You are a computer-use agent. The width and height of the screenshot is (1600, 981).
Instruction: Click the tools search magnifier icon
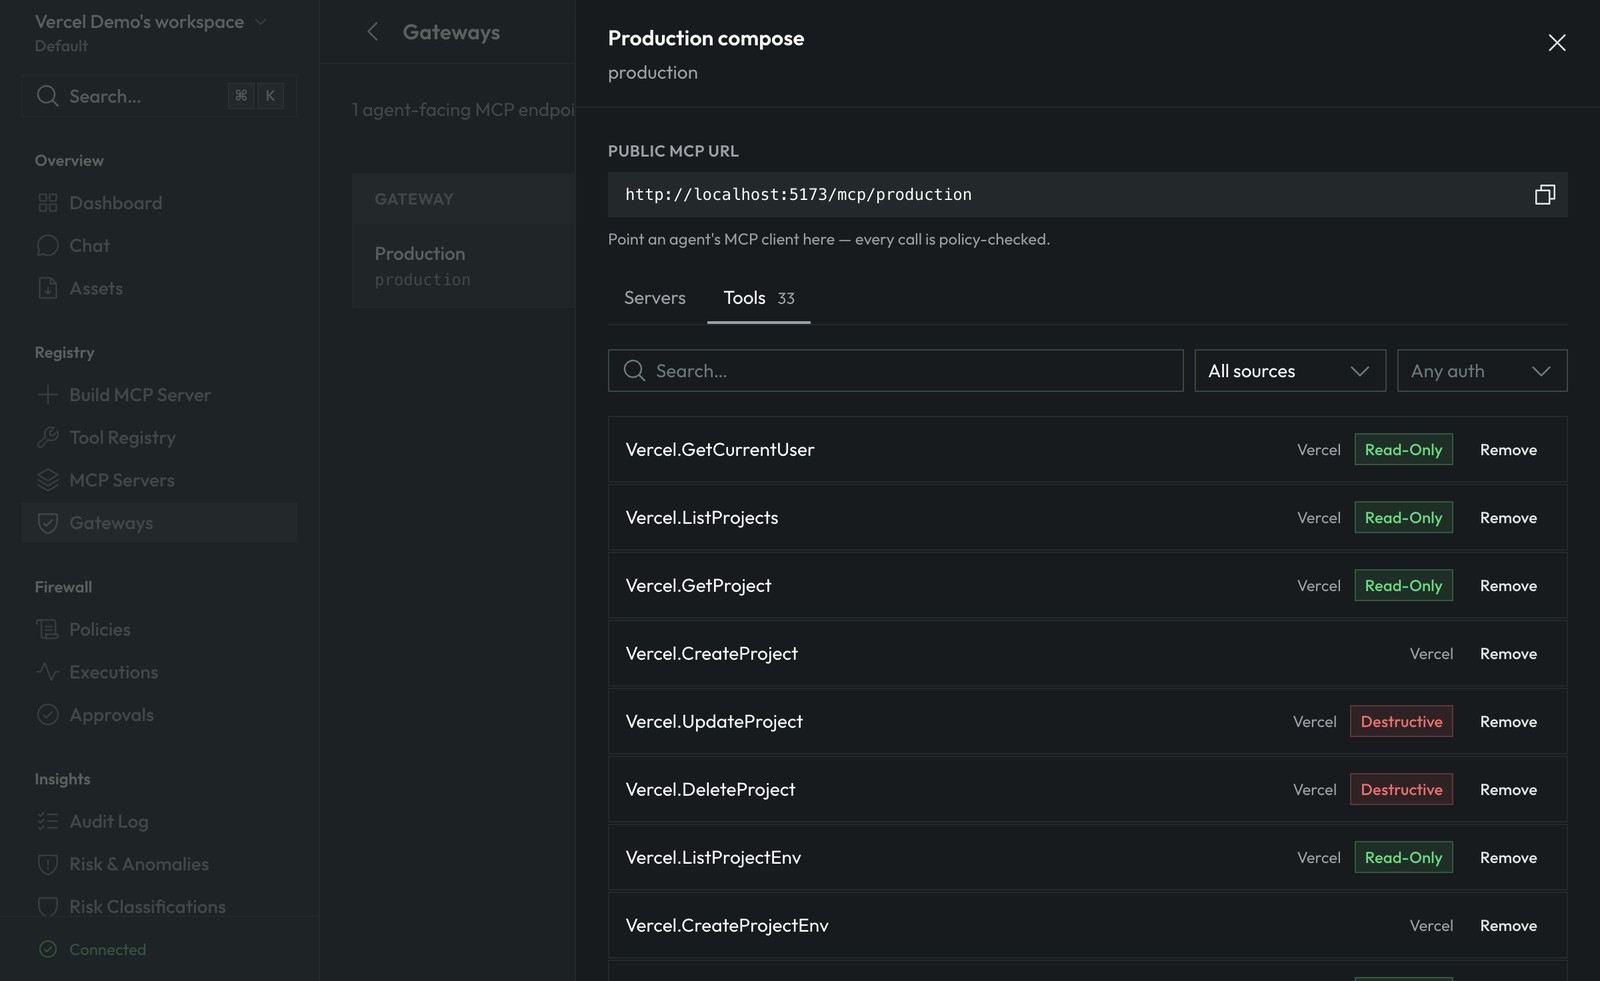pyautogui.click(x=634, y=371)
